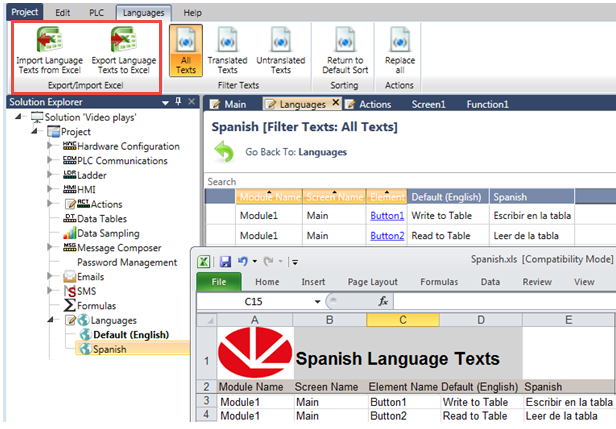Click the Replace all icon

pyautogui.click(x=400, y=41)
